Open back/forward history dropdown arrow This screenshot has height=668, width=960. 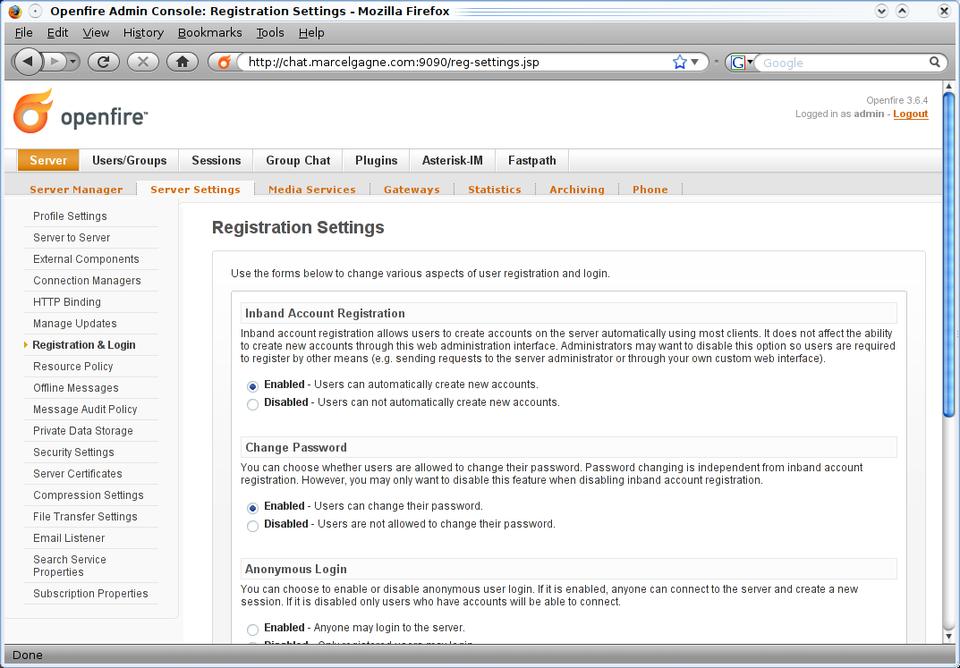tap(73, 62)
